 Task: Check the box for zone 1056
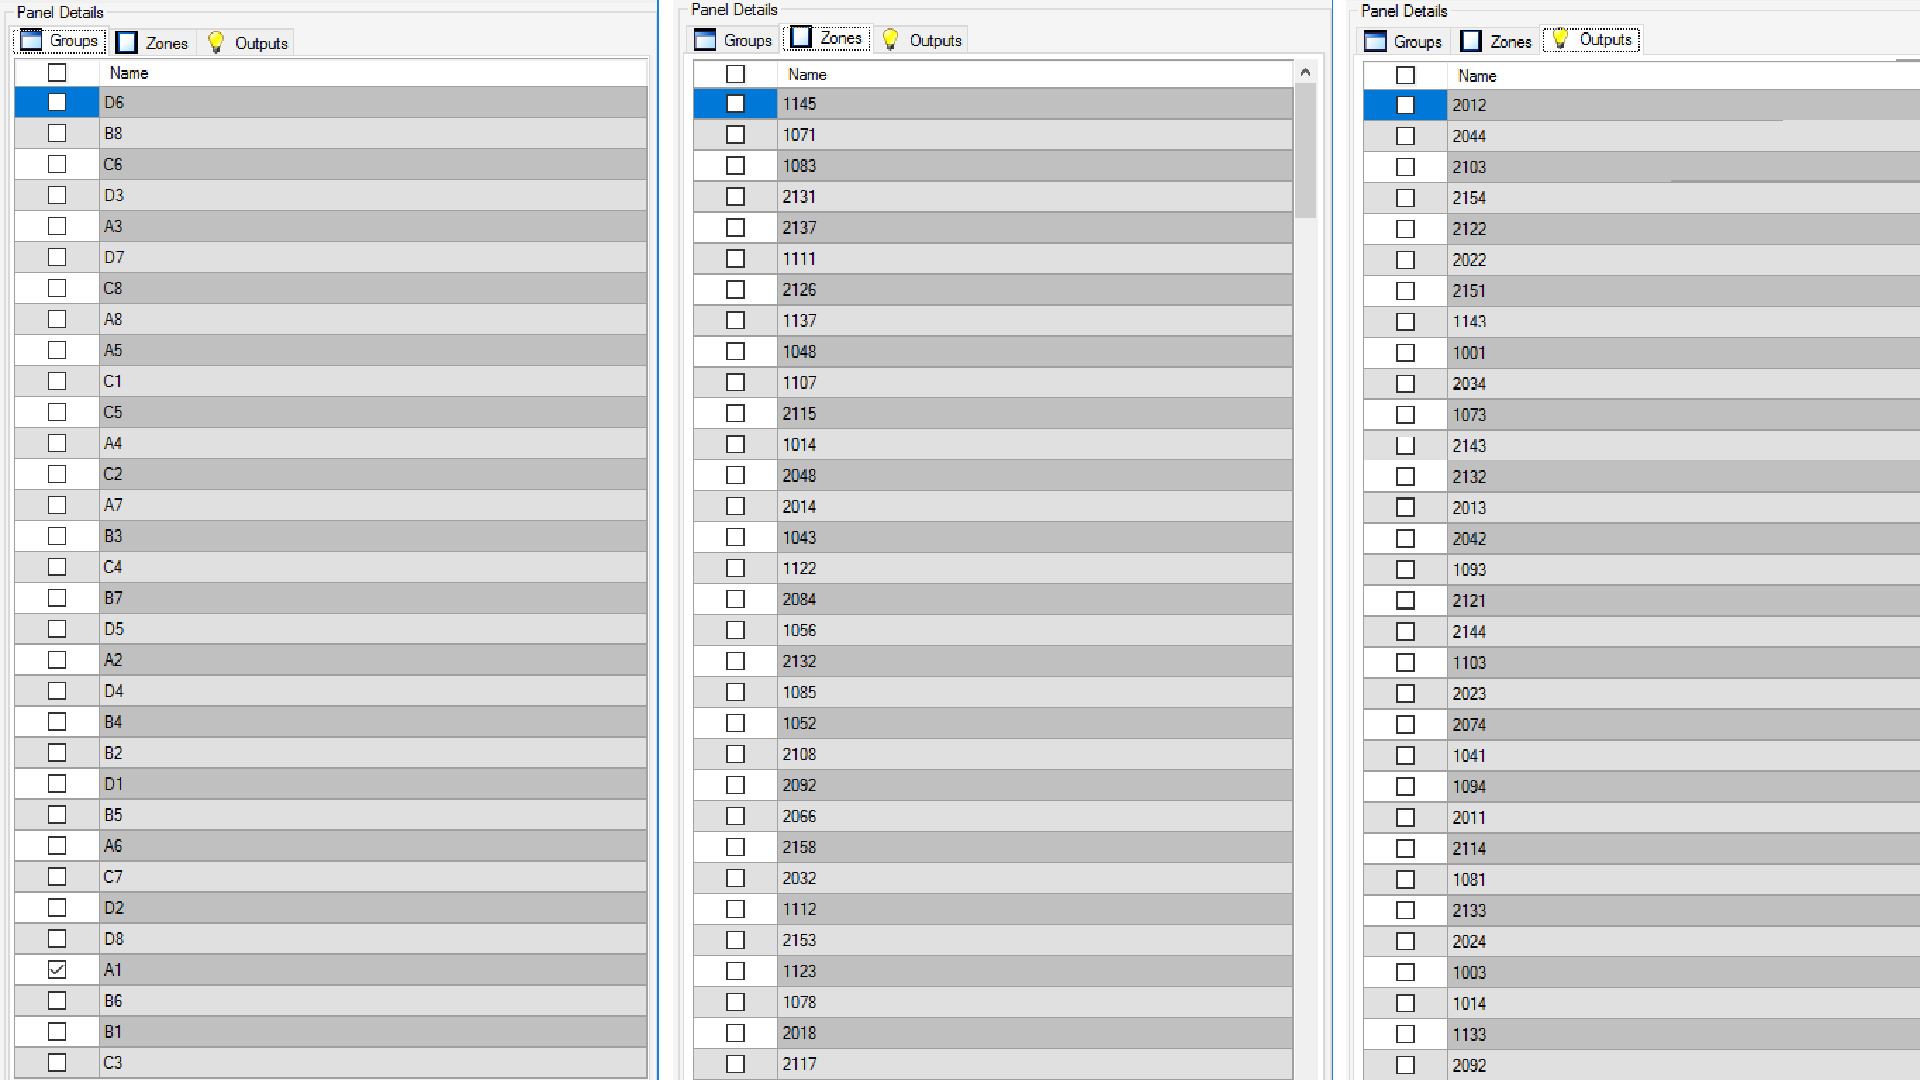pos(735,630)
